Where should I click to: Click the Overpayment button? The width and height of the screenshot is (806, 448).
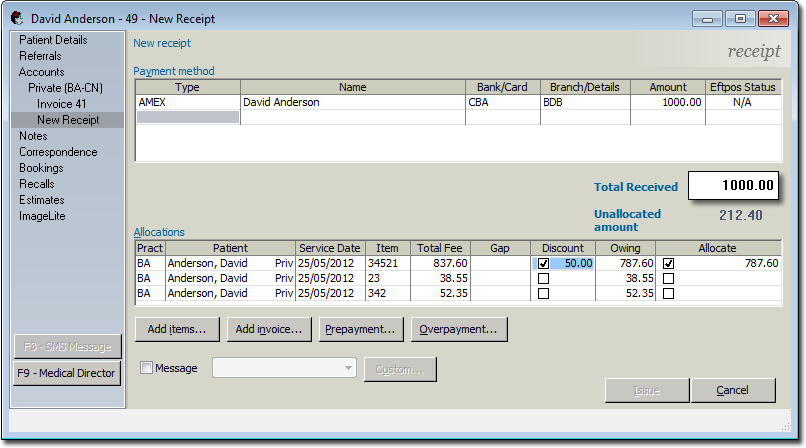point(455,329)
